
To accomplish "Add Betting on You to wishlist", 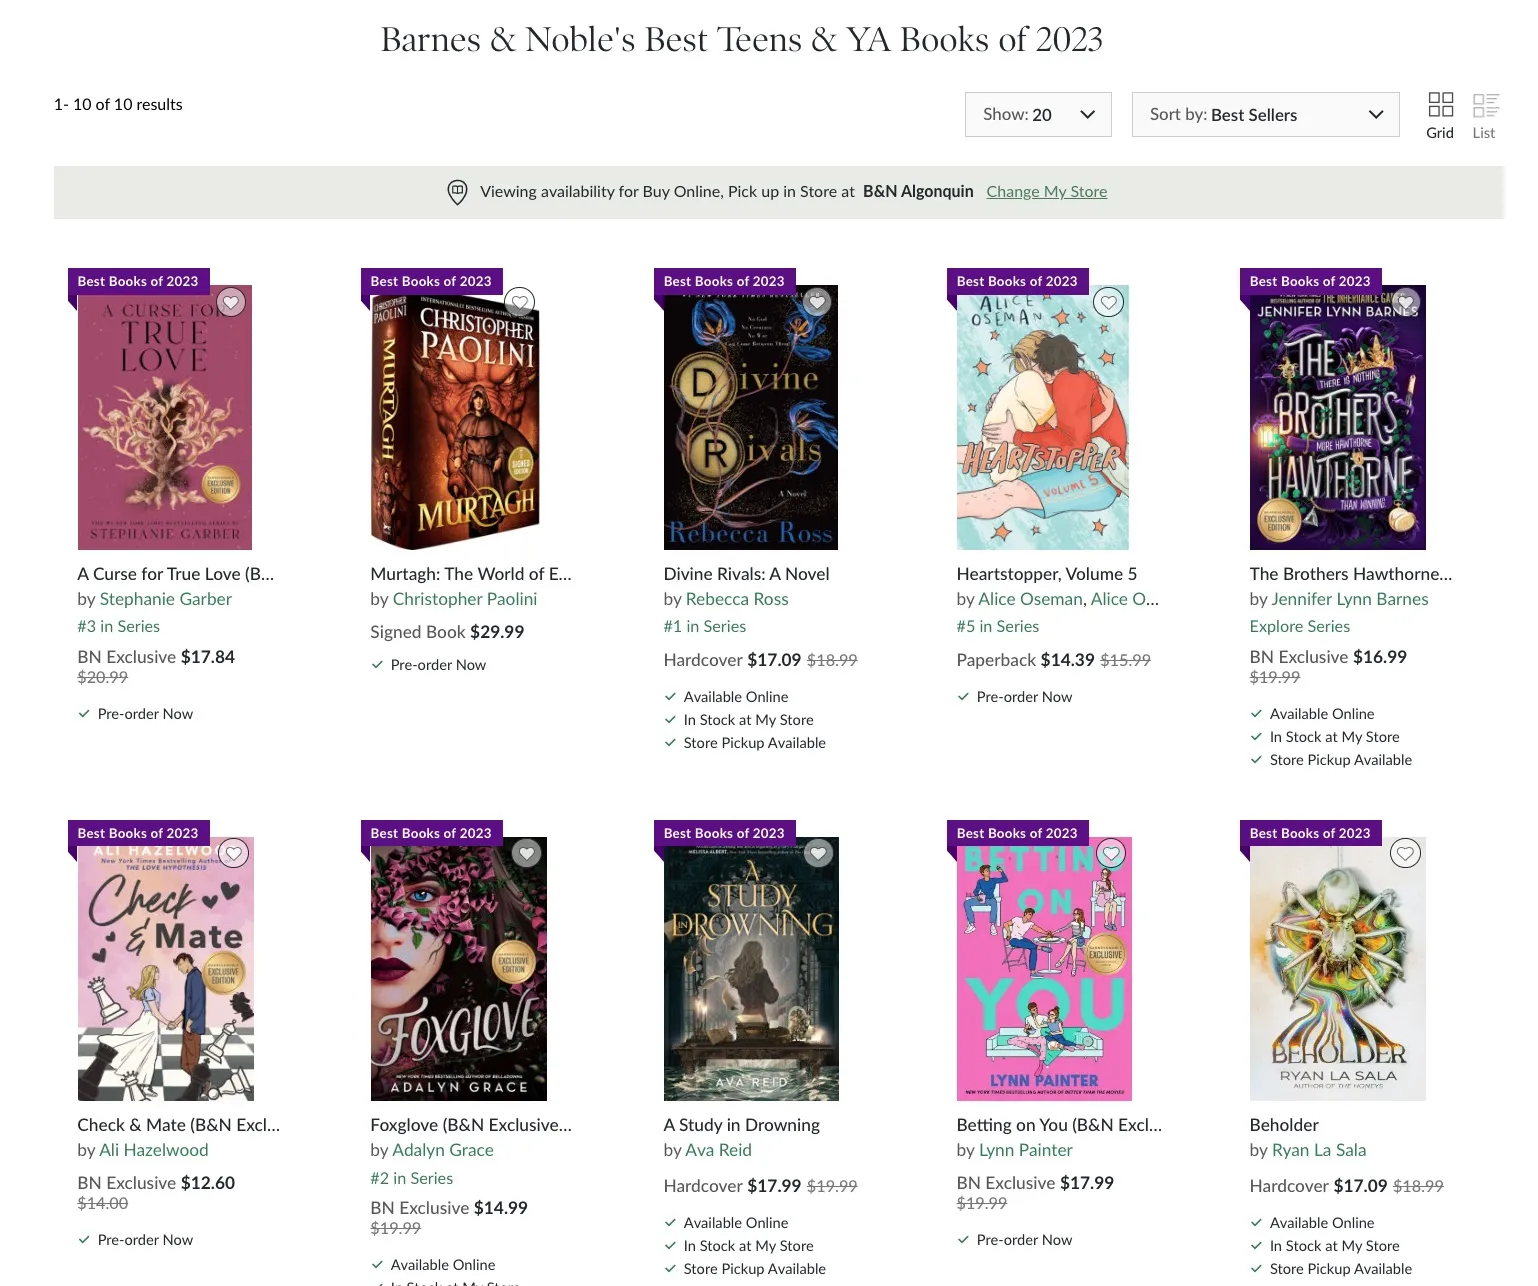I will click(x=1112, y=853).
